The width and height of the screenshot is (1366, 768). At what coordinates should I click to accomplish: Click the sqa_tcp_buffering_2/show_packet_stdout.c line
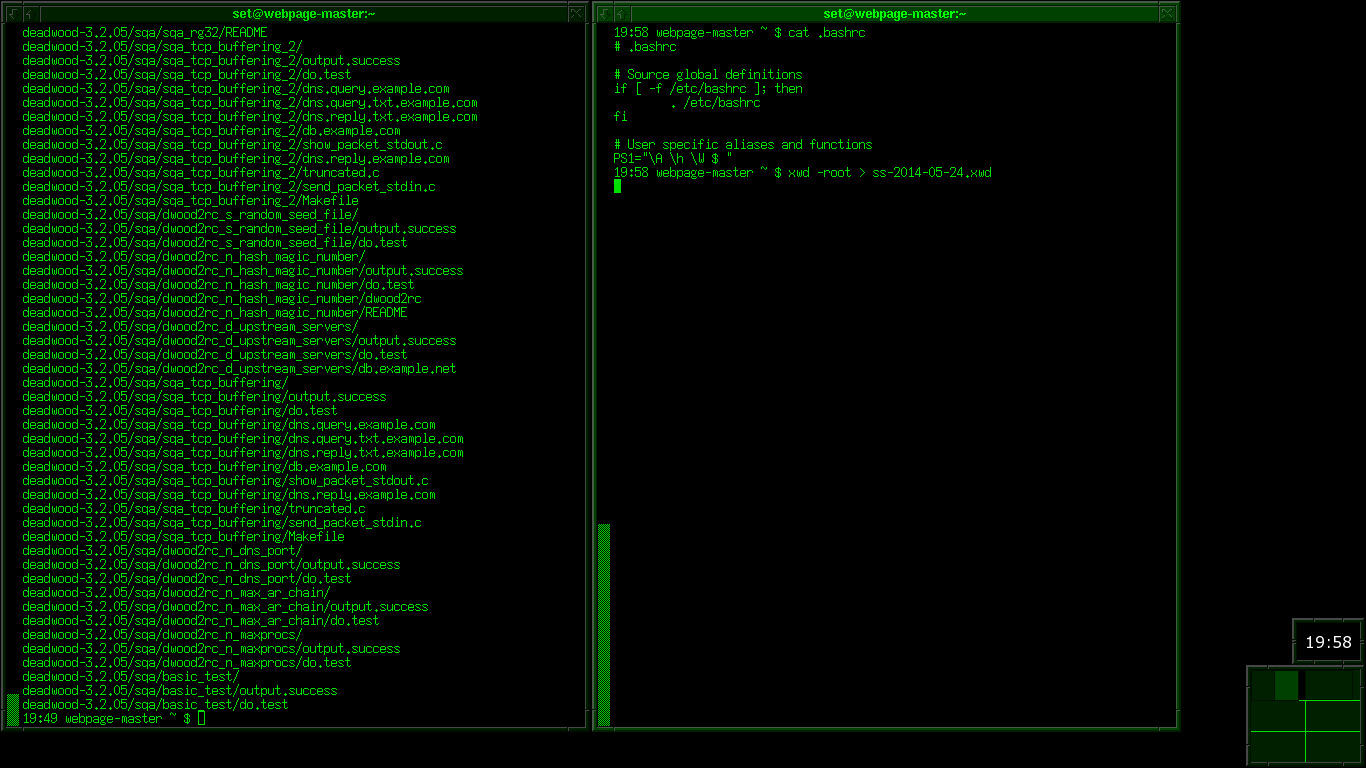click(232, 144)
